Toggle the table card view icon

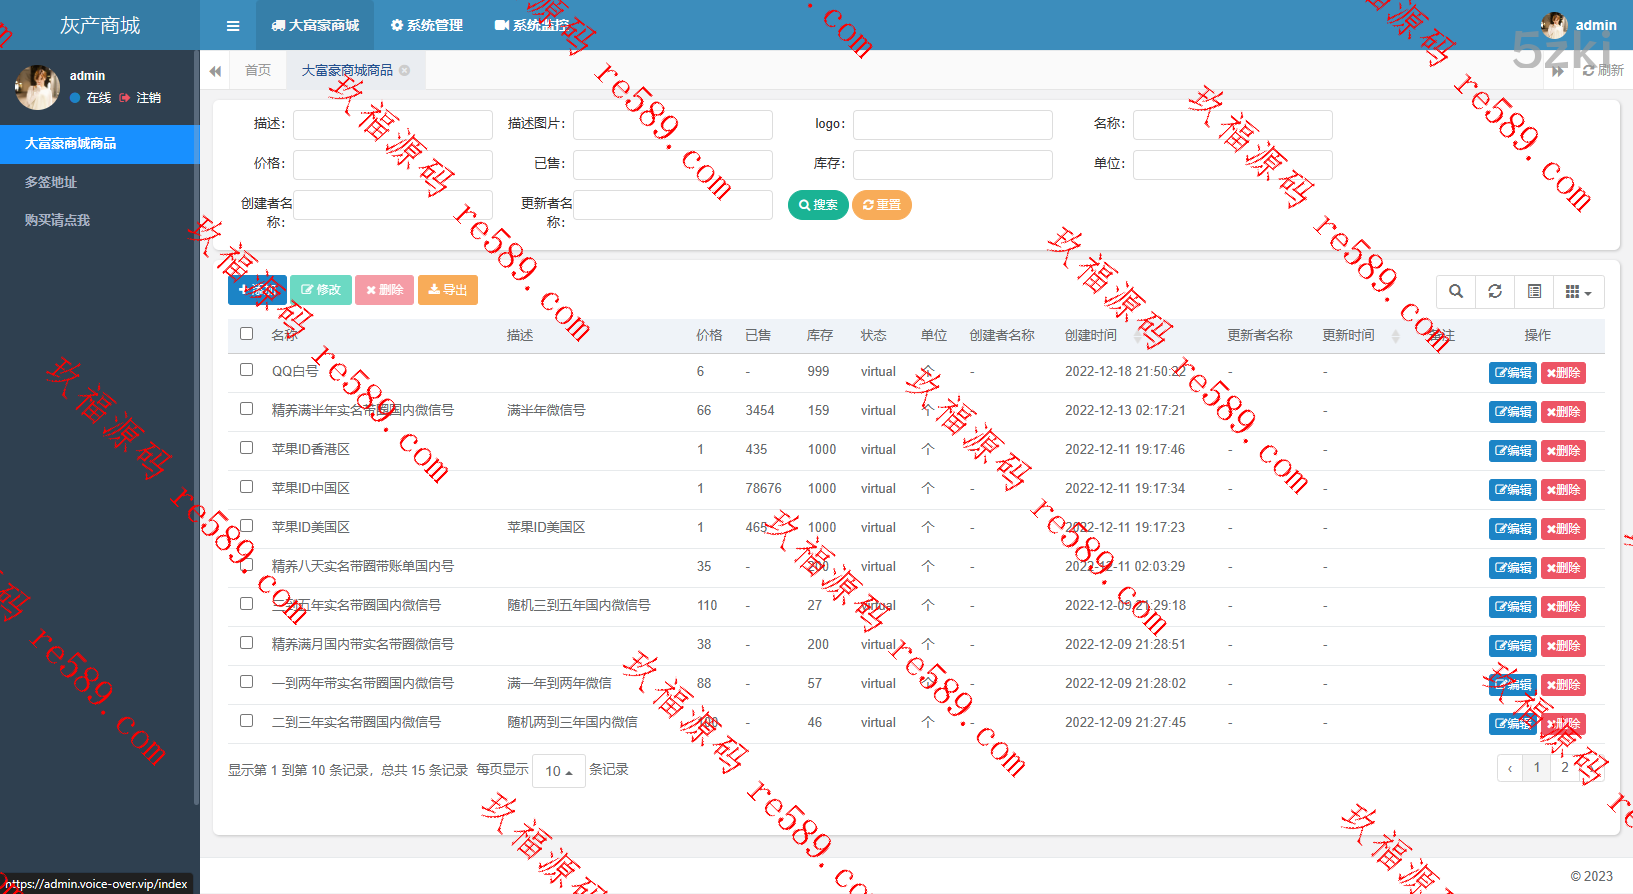pyautogui.click(x=1534, y=292)
